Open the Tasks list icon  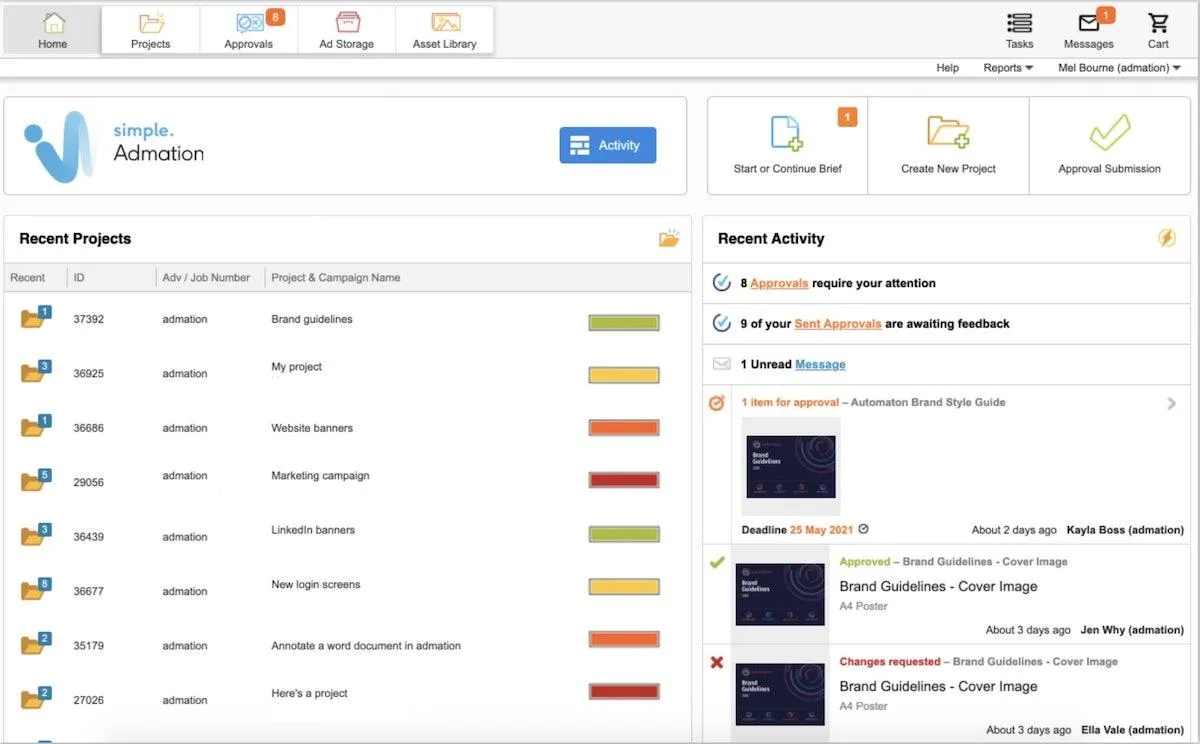tap(1019, 23)
